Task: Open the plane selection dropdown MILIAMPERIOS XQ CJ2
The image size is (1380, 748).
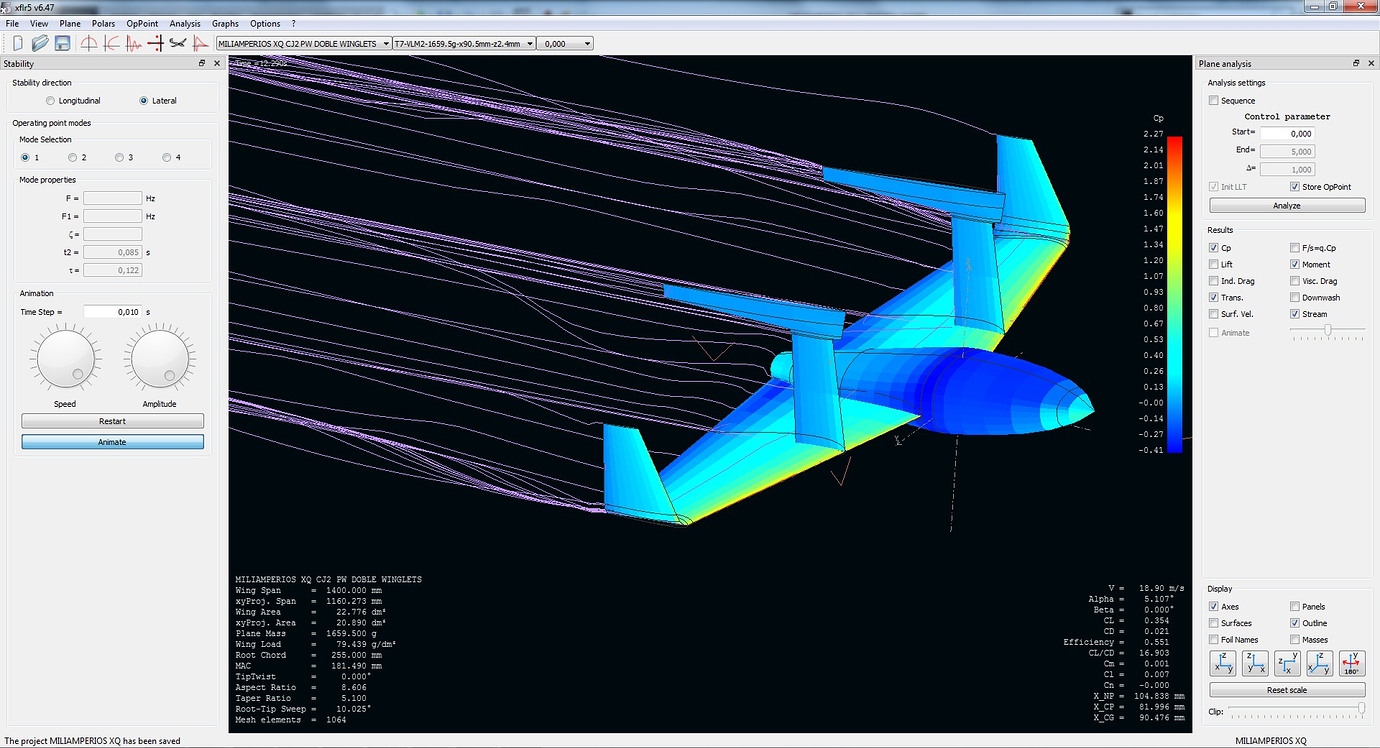Action: 305,43
